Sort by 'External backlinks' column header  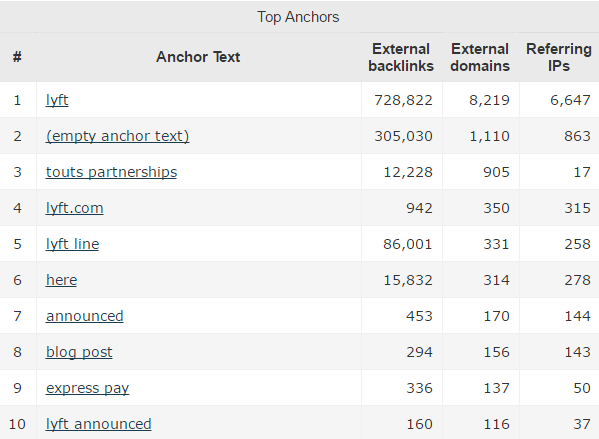click(x=401, y=57)
